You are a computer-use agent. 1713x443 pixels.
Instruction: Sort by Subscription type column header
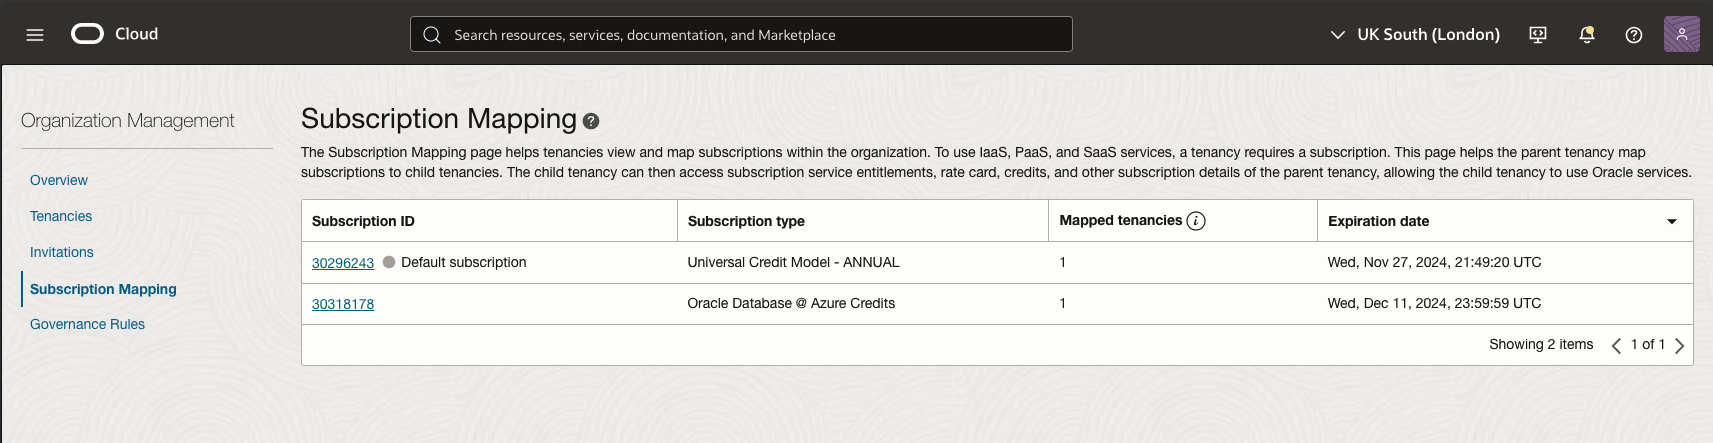point(746,221)
